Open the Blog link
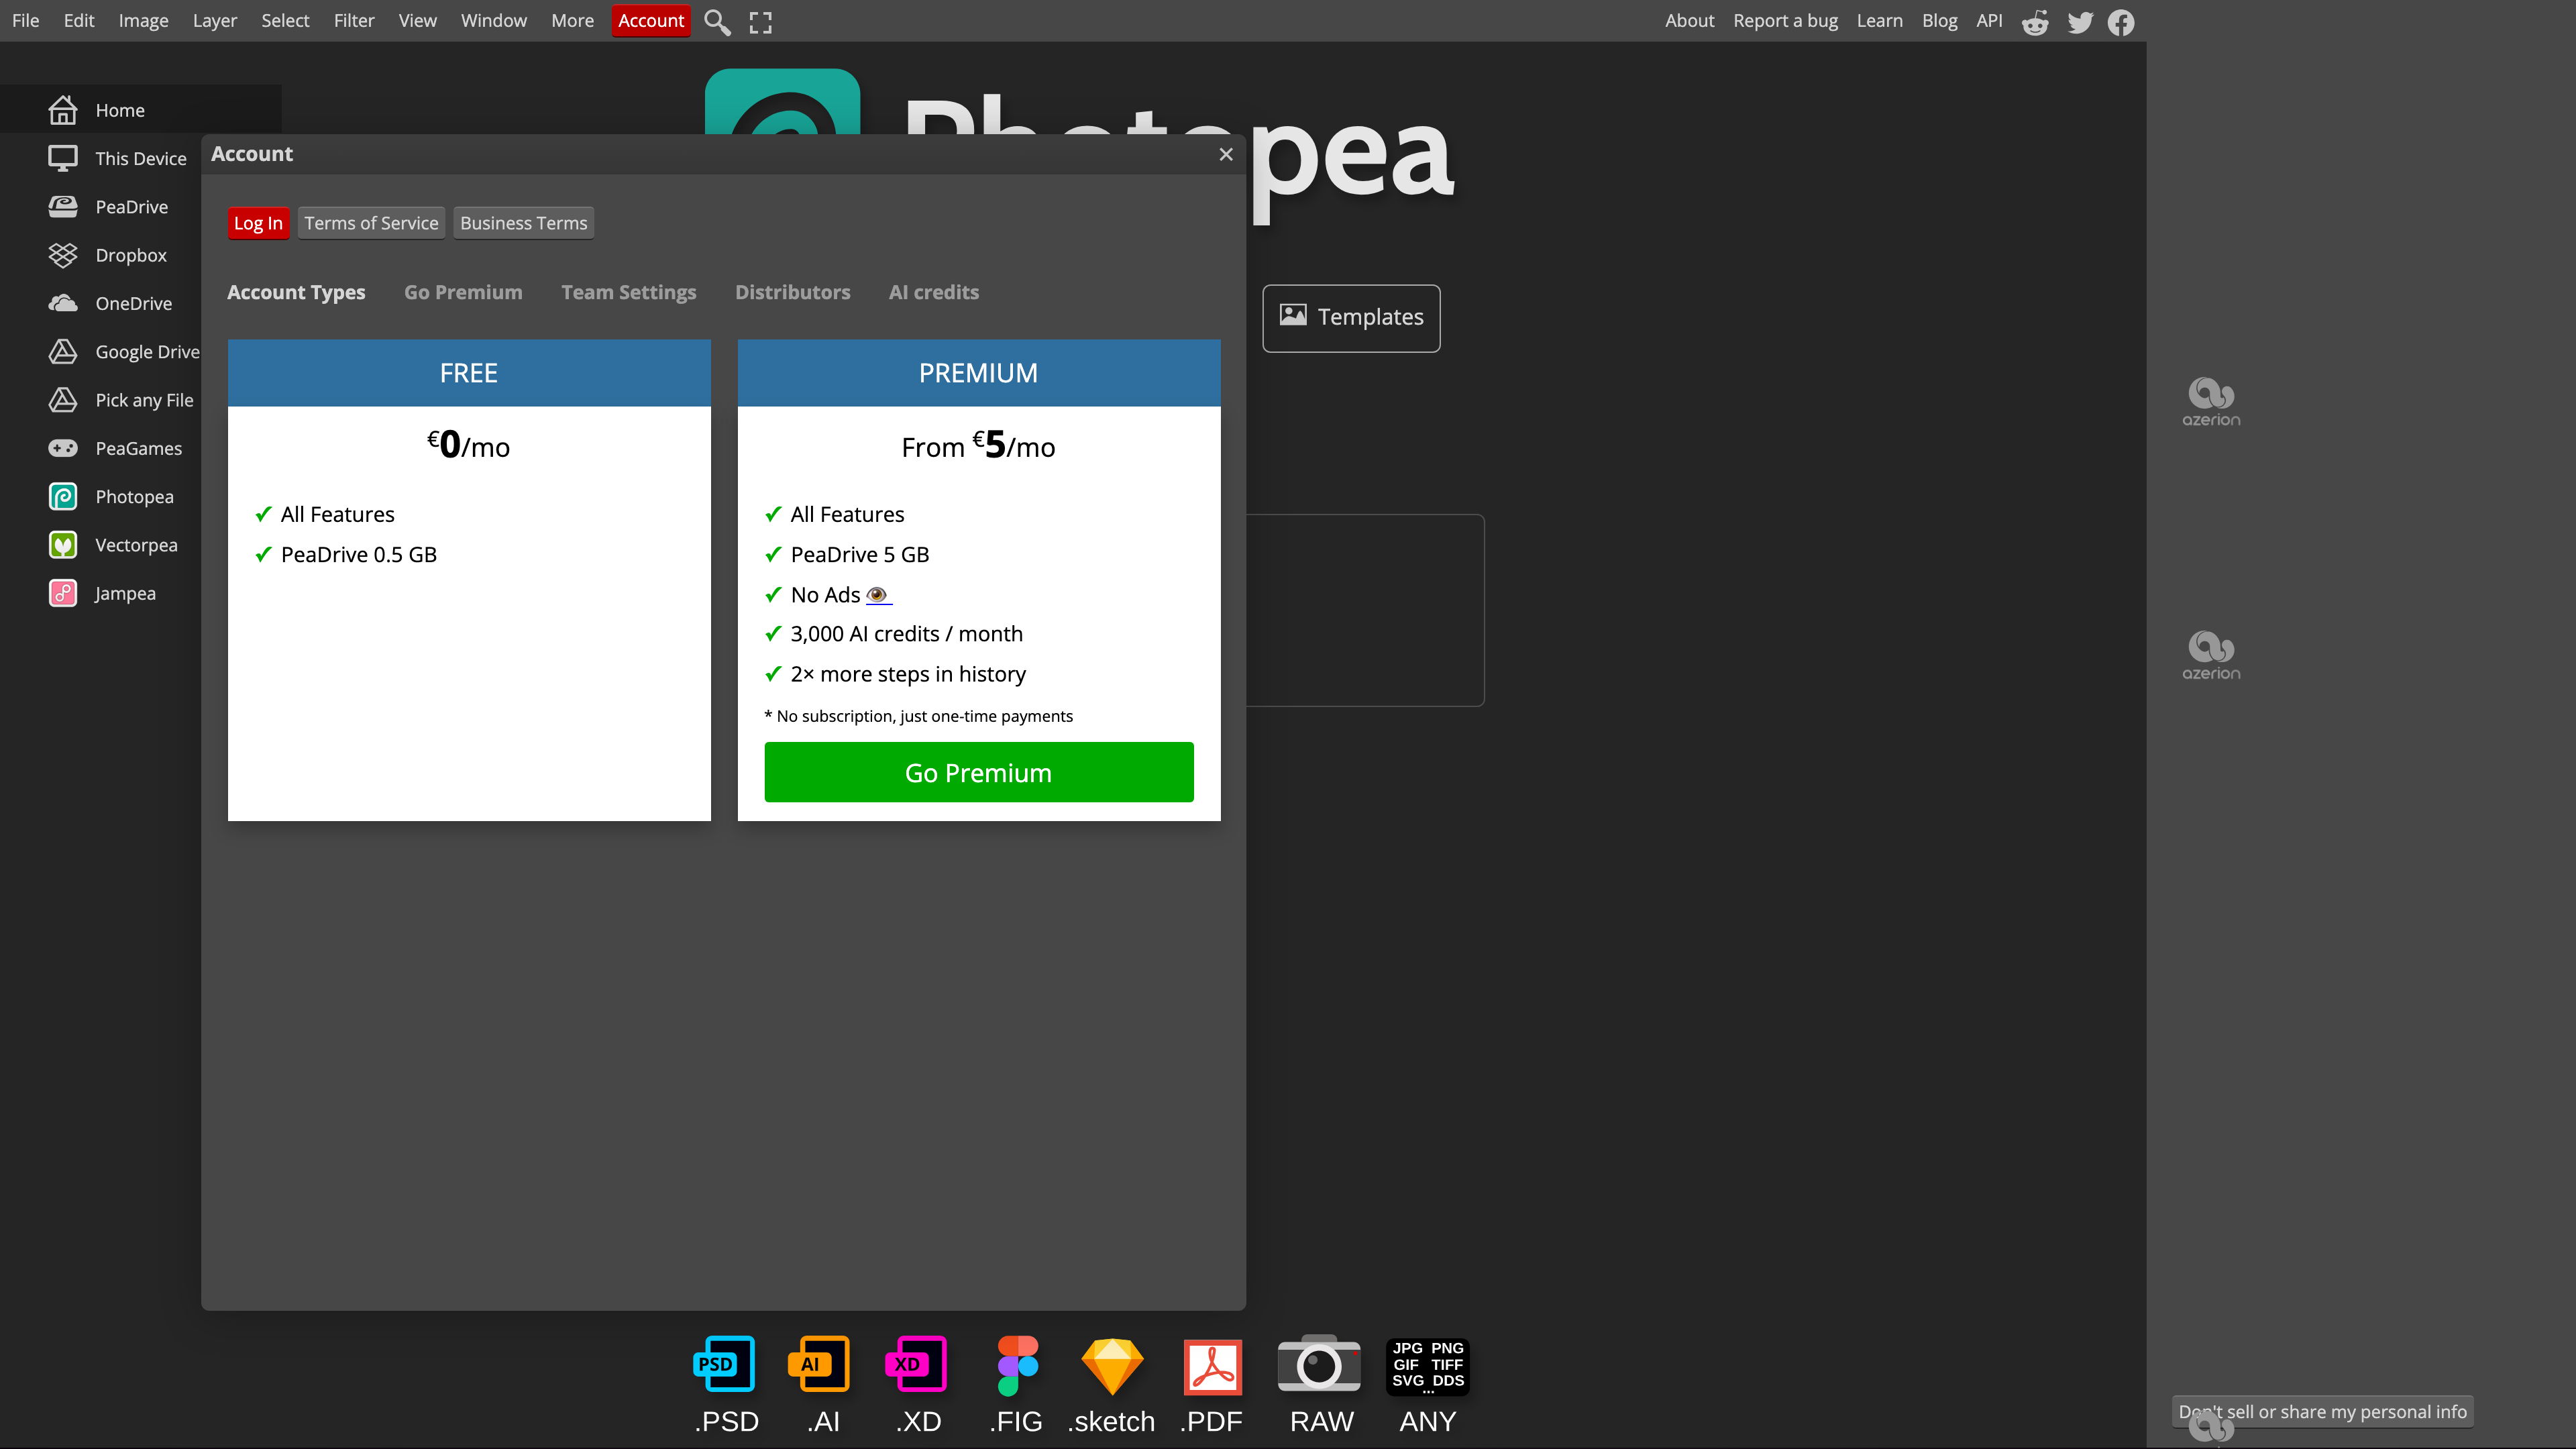 [x=1940, y=21]
